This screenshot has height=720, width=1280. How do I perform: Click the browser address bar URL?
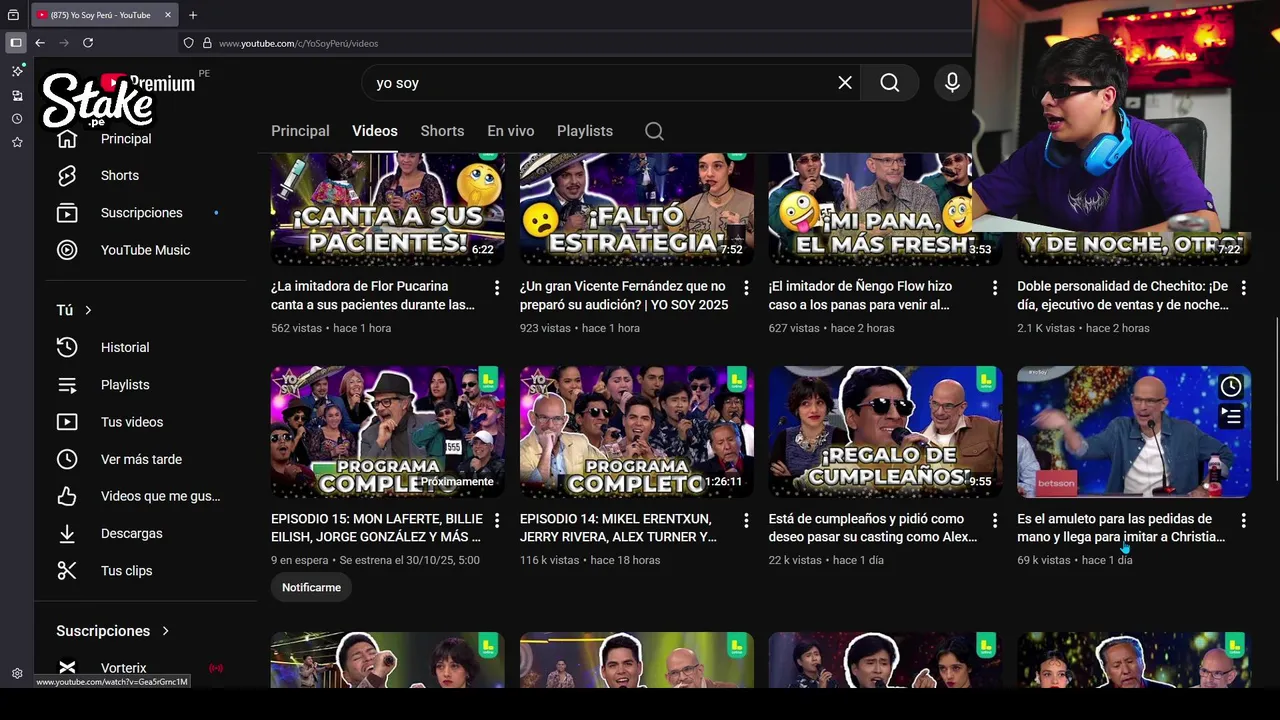298,43
